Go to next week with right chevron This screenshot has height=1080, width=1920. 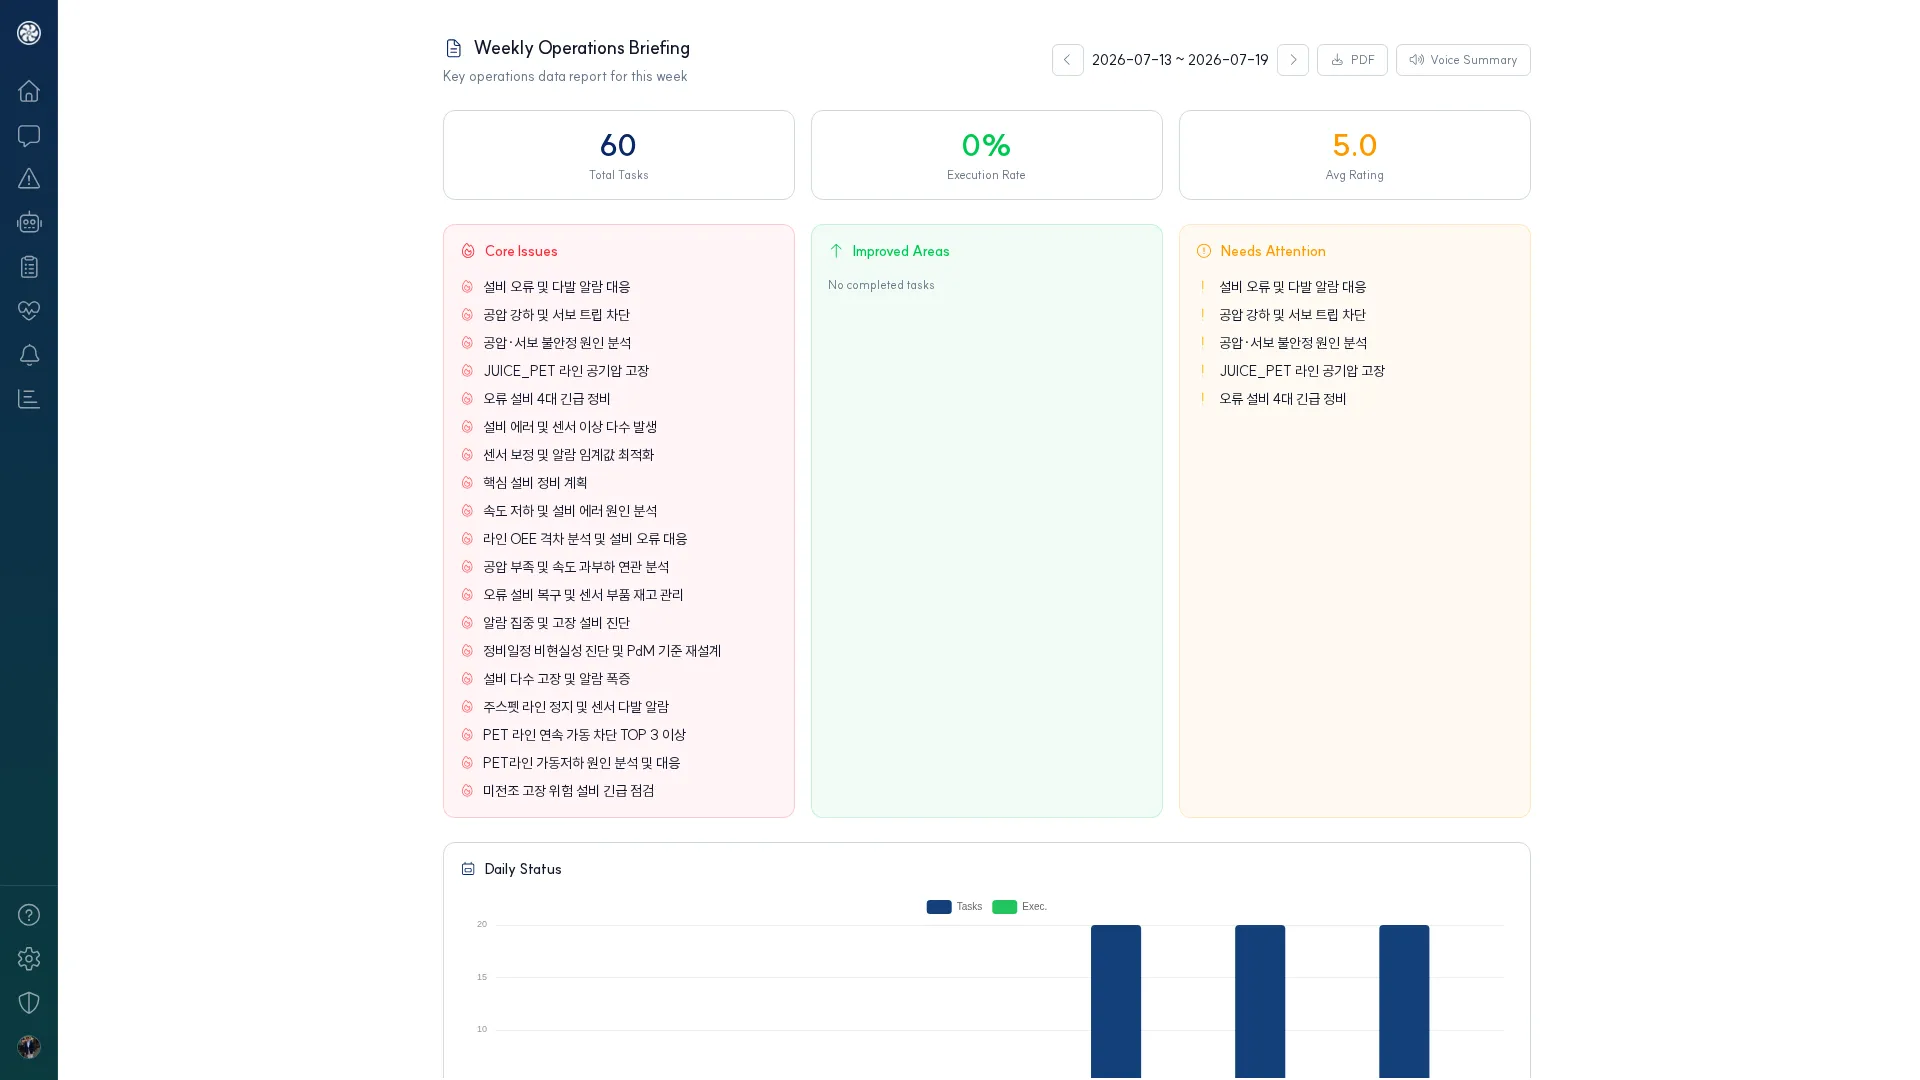[1293, 60]
